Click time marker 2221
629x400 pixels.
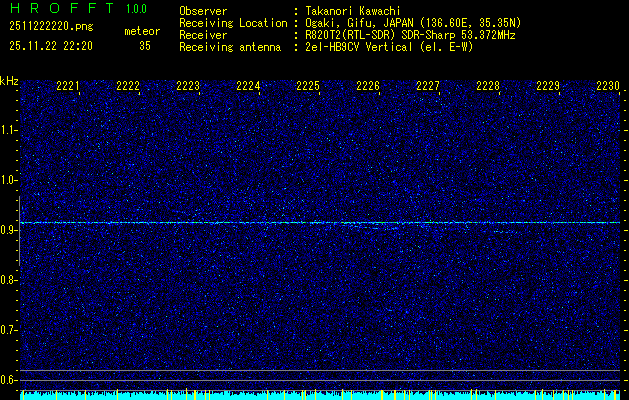[x=68, y=86]
